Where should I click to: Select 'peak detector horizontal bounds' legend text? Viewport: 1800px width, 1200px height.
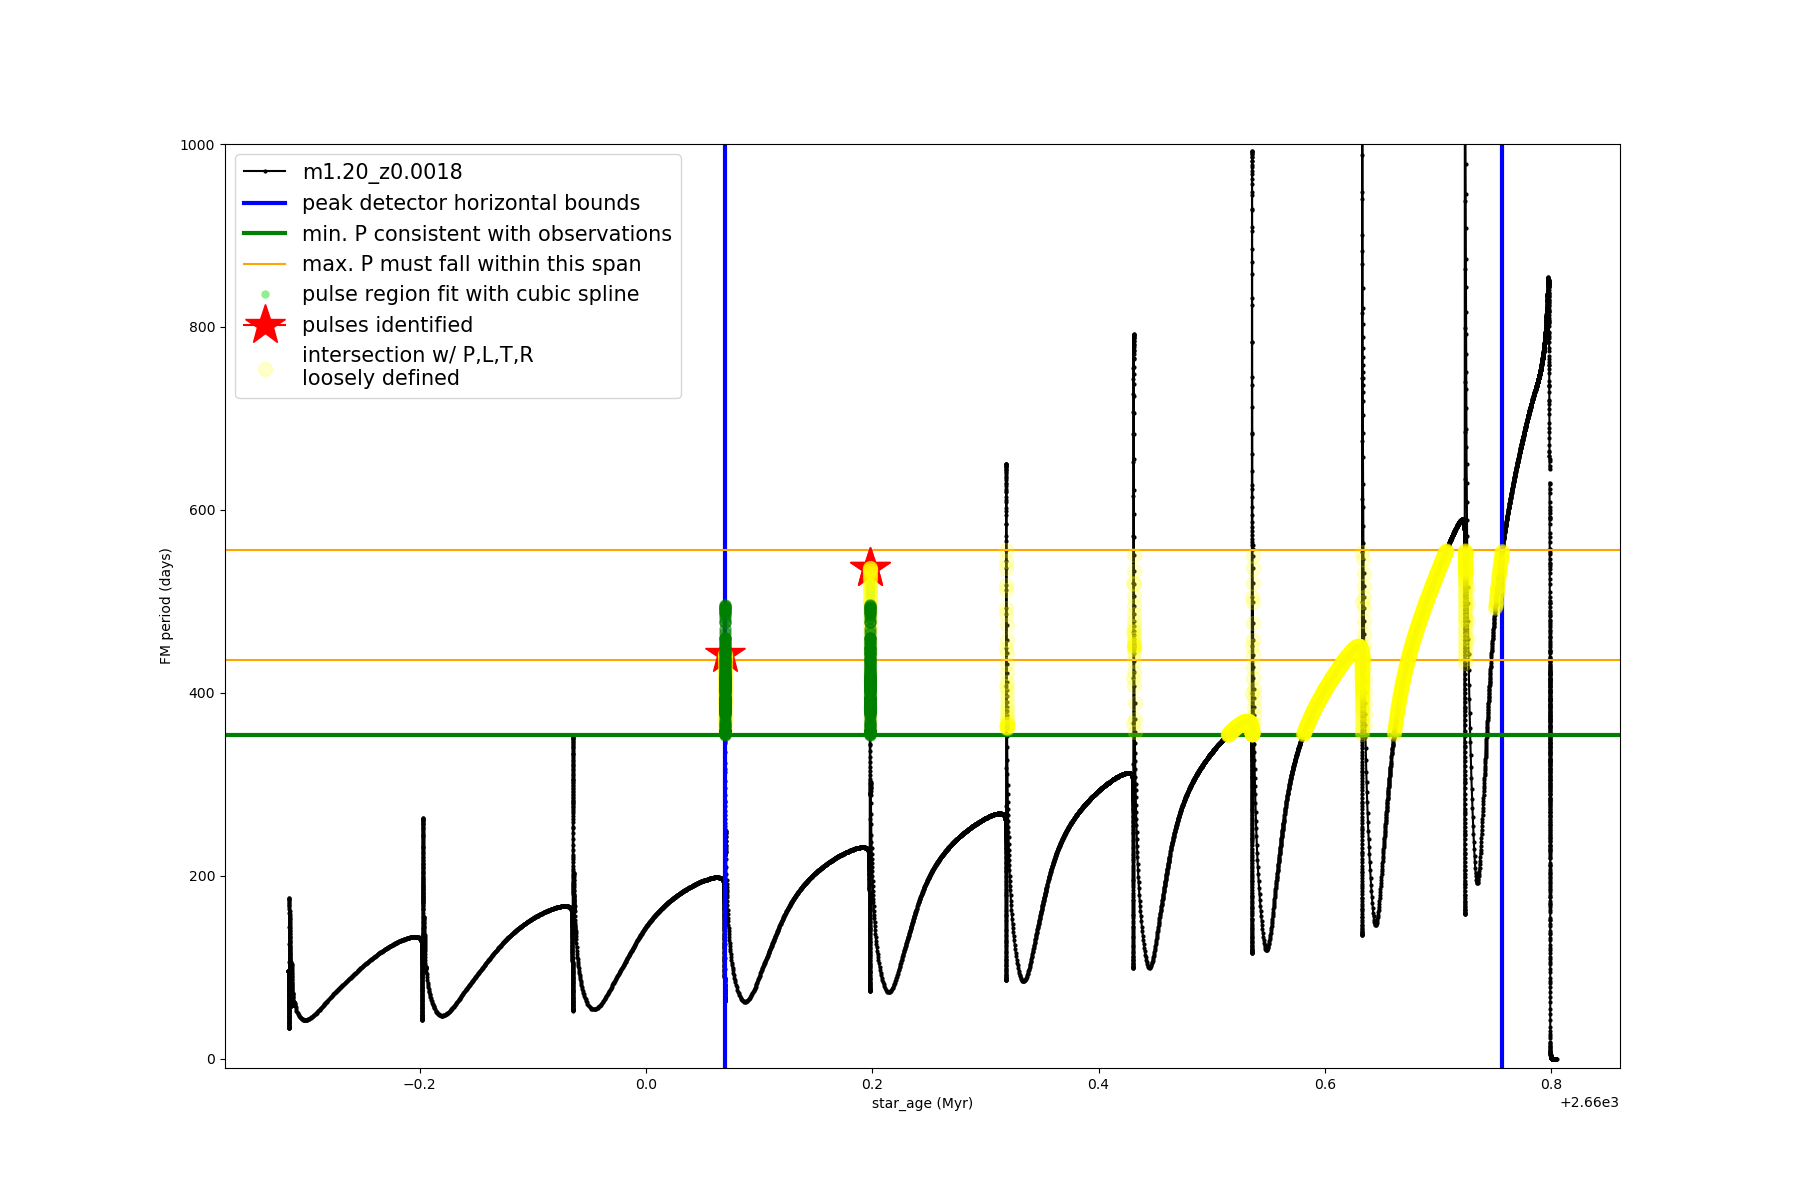[471, 203]
